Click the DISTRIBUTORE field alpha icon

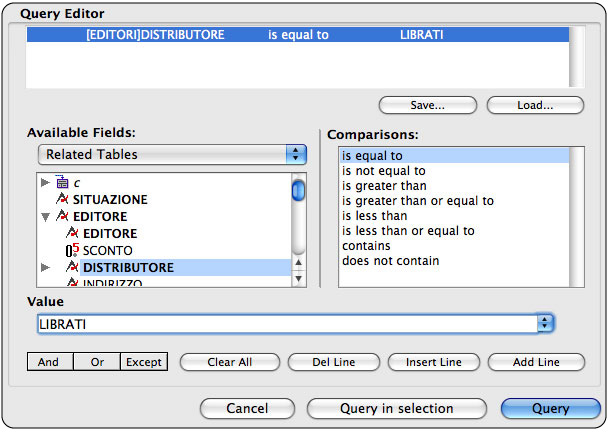[72, 267]
